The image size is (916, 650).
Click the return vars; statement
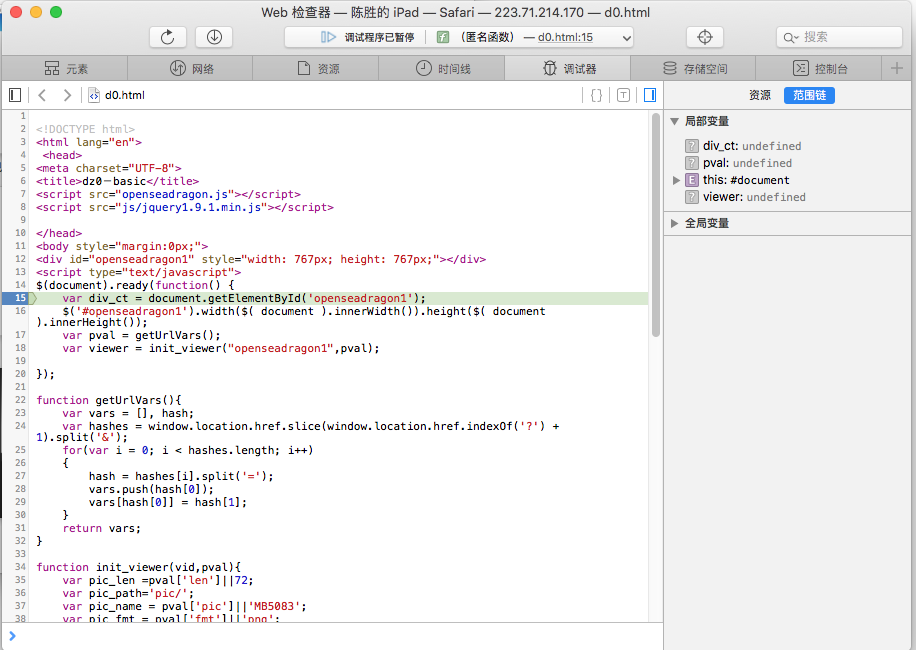(x=102, y=529)
